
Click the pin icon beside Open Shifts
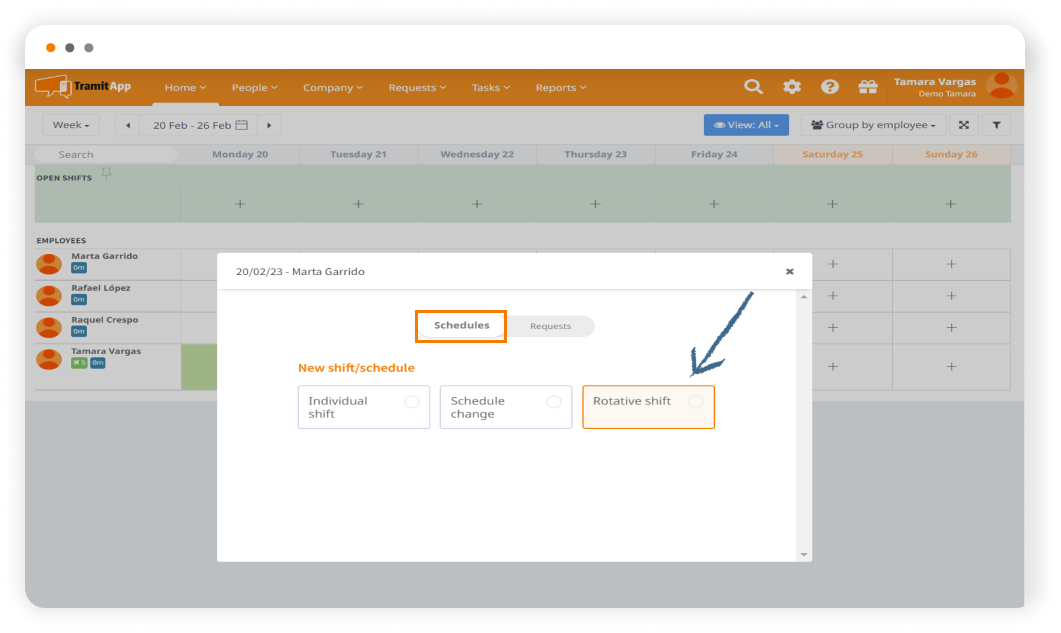tap(106, 174)
